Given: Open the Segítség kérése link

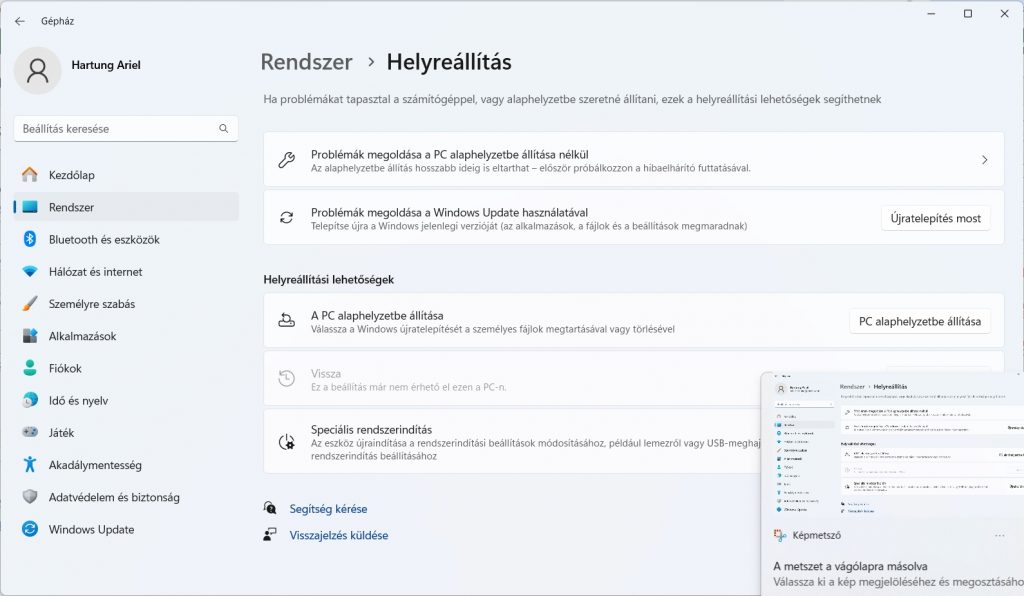Looking at the screenshot, I should click(x=328, y=509).
